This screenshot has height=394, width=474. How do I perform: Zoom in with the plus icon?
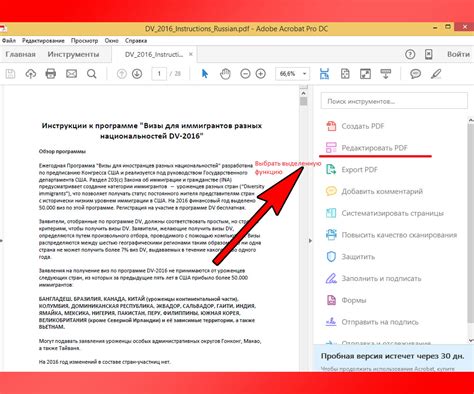click(x=261, y=74)
